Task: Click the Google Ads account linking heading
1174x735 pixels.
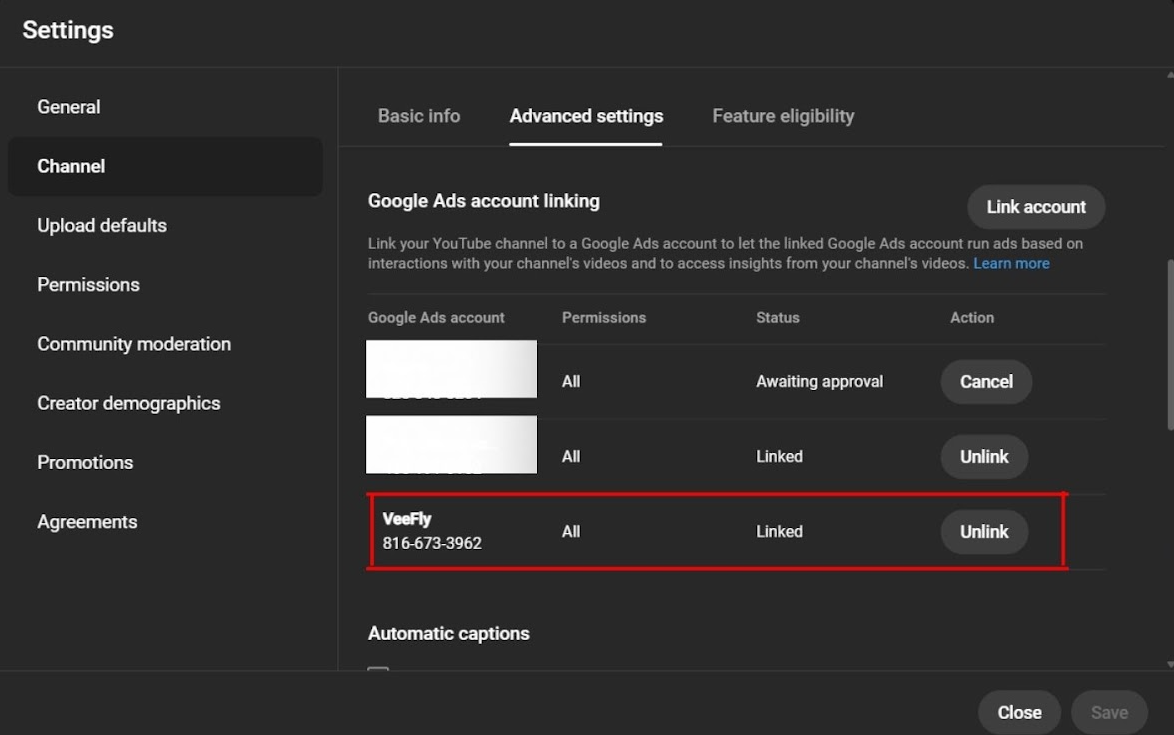Action: [484, 201]
